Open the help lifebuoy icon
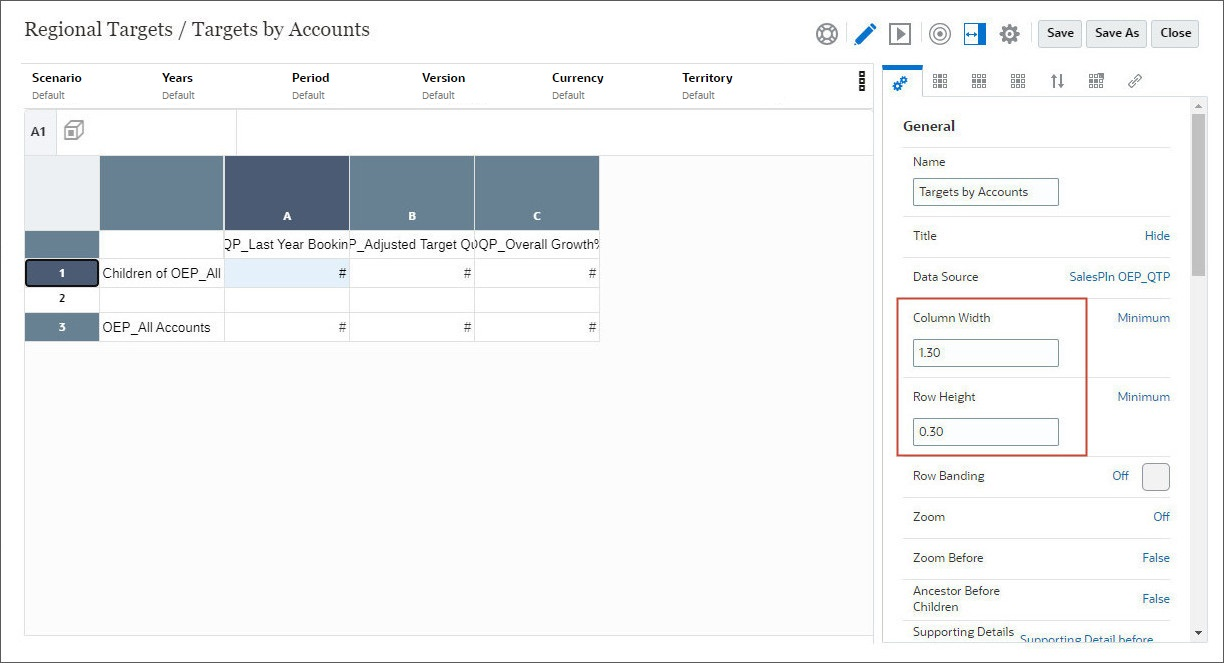This screenshot has height=663, width=1224. [826, 34]
